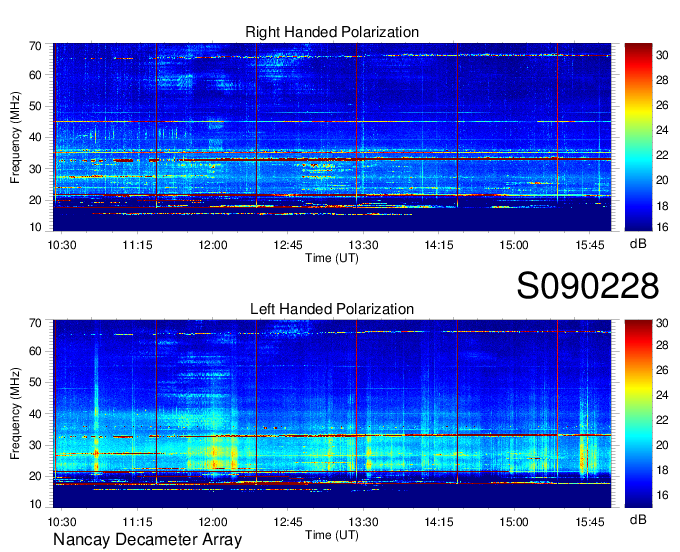680x552 pixels.
Task: Click the top plot's 'Frequency (MHz)' axis label
Action: 15,137
